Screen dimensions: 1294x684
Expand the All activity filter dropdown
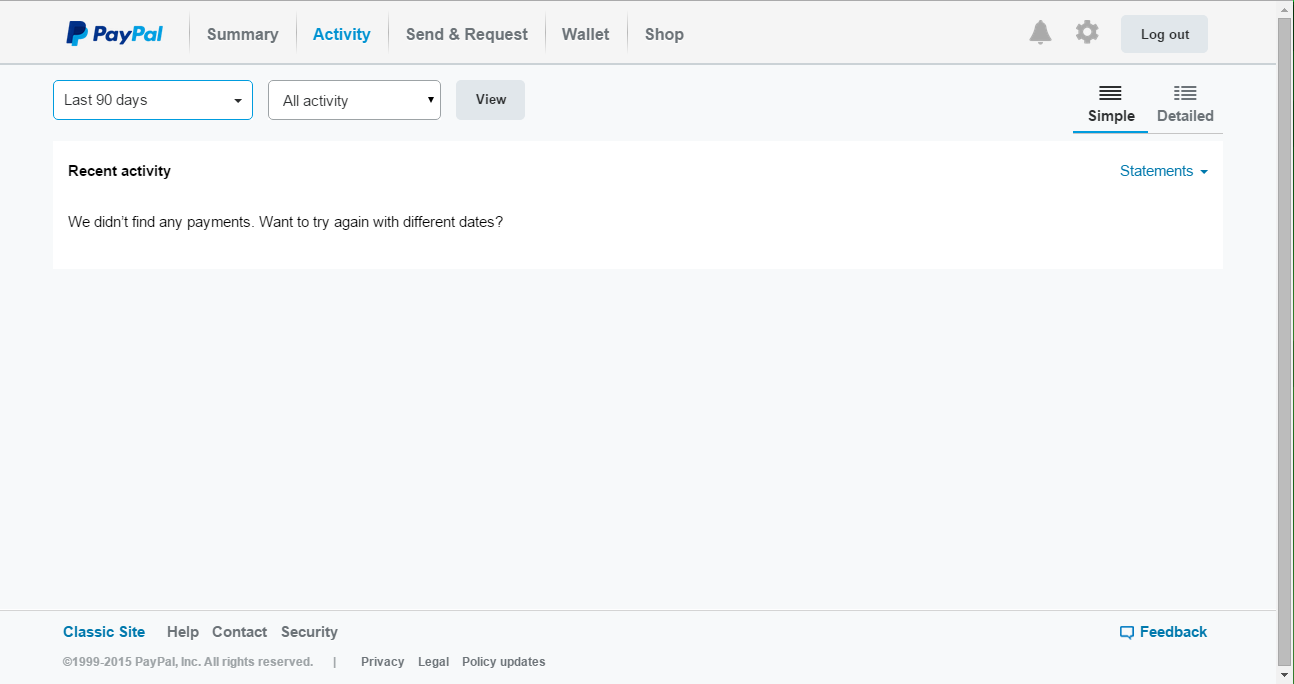coord(354,100)
